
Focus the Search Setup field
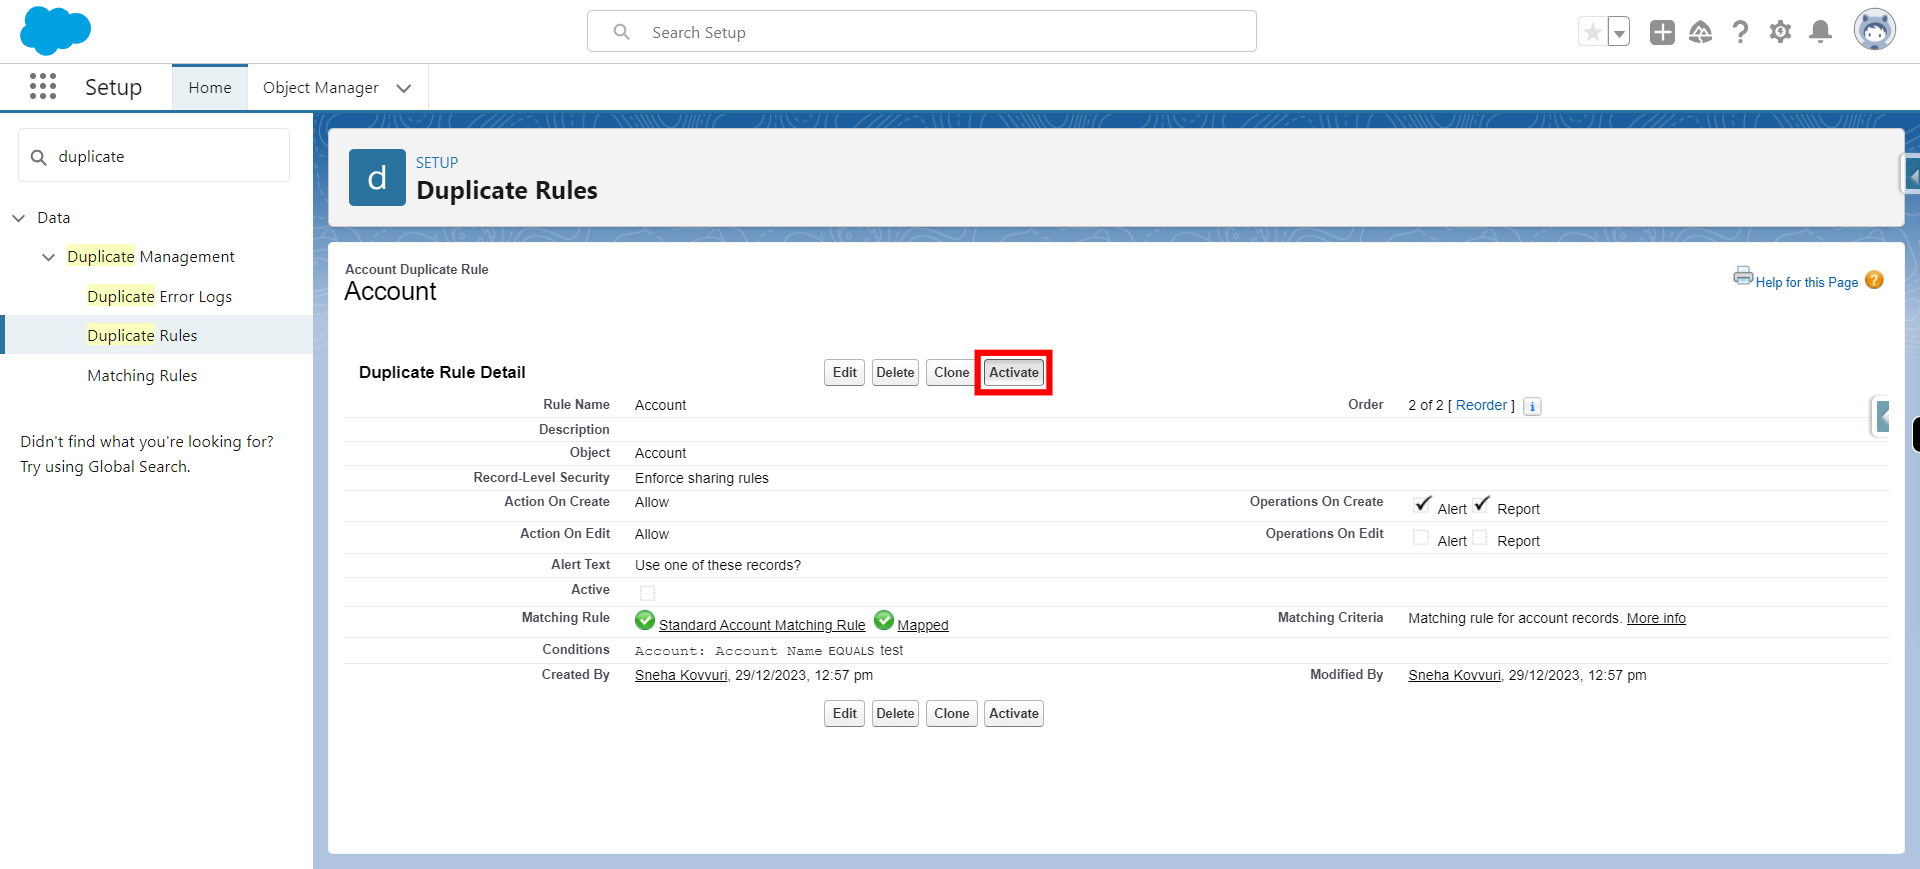pos(922,31)
